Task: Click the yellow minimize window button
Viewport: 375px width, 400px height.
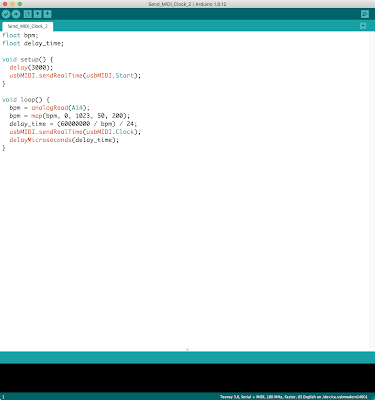Action: tap(12, 4)
